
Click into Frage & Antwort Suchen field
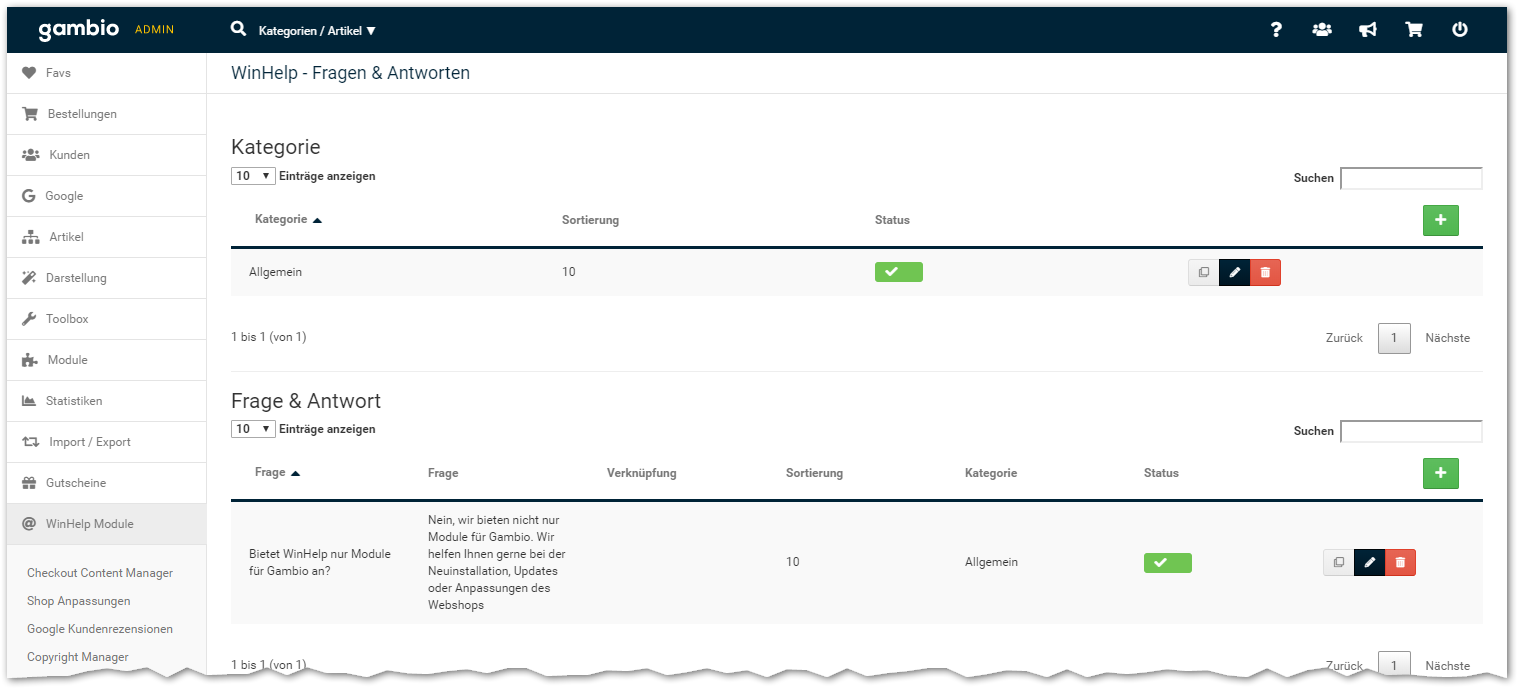pyautogui.click(x=1411, y=431)
